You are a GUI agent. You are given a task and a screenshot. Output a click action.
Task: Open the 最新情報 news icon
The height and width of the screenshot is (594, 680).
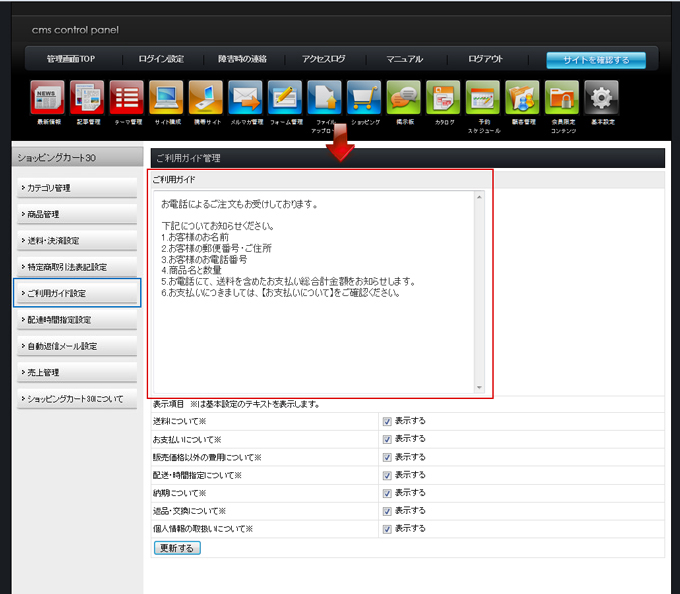(47, 98)
